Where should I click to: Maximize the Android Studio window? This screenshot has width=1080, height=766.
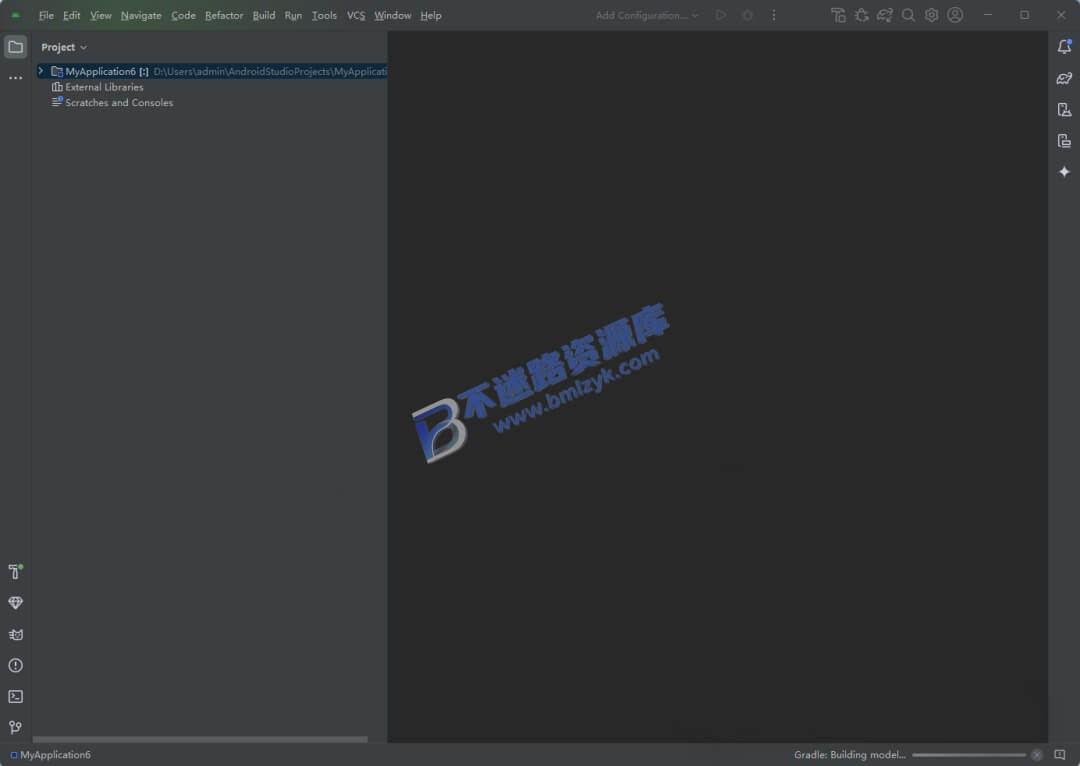click(1024, 15)
